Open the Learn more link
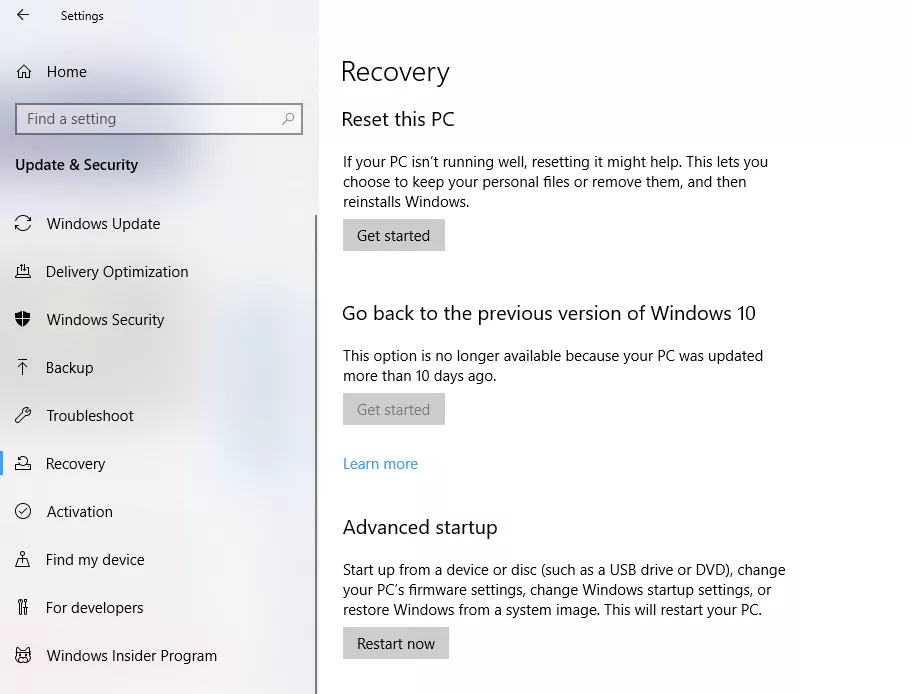 pos(380,464)
